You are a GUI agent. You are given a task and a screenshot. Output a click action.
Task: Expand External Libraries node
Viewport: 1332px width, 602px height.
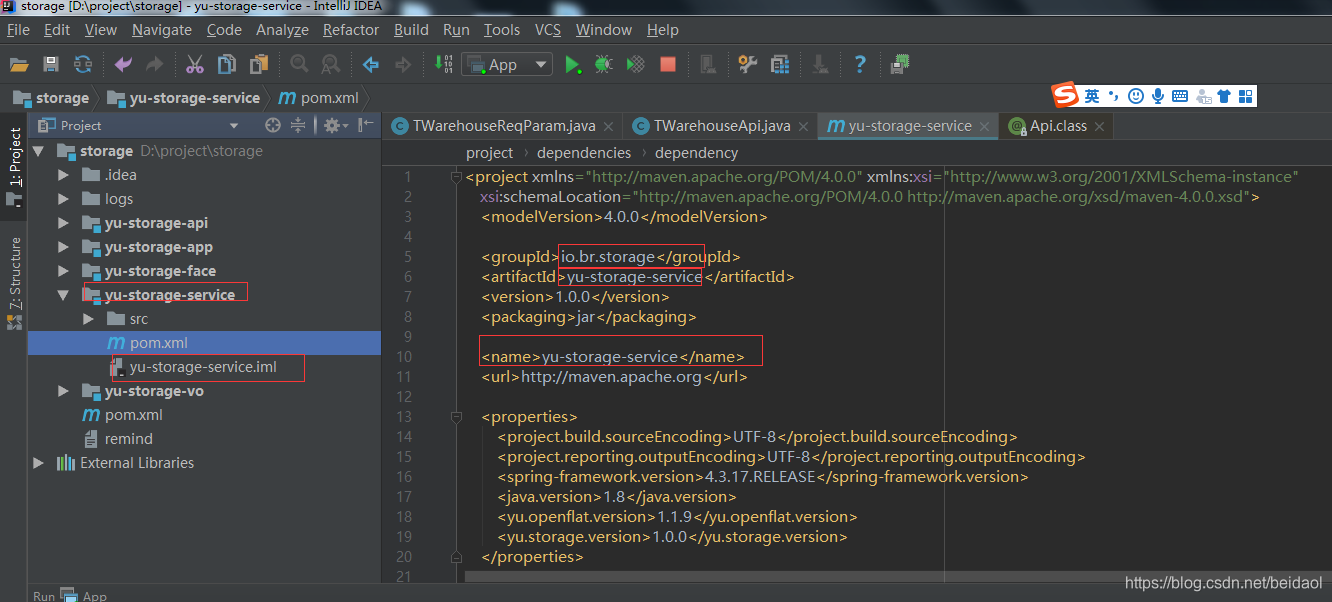[39, 463]
